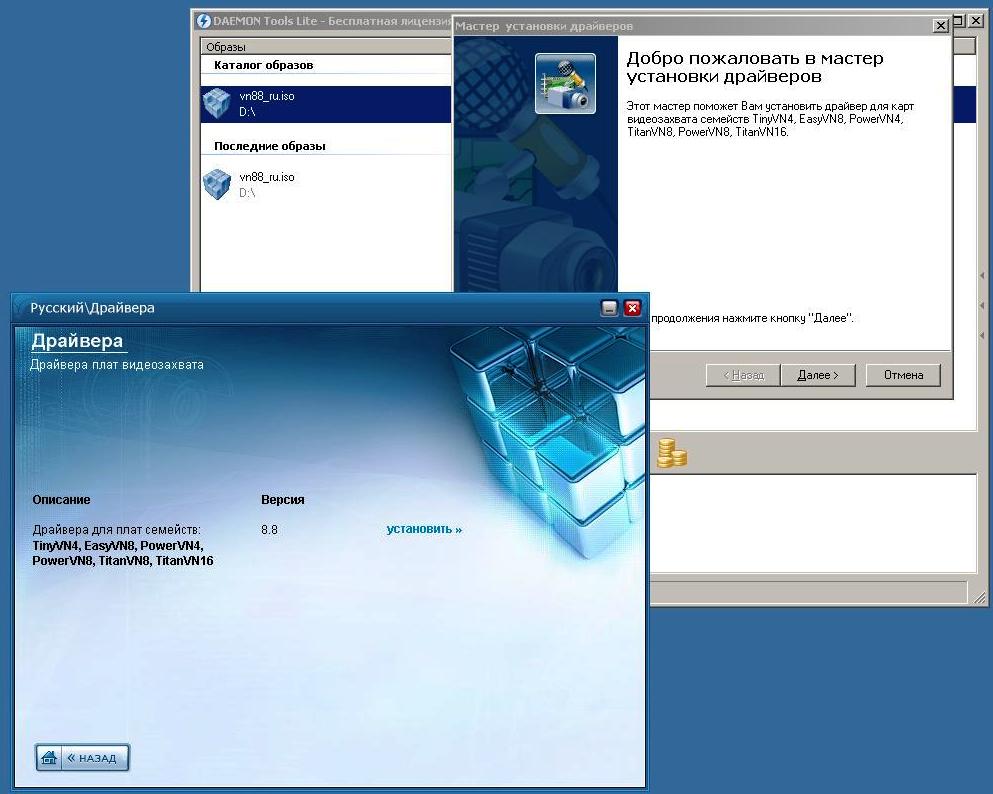Click the camera and microphone wizard icon
The width and height of the screenshot is (993, 794).
[565, 83]
